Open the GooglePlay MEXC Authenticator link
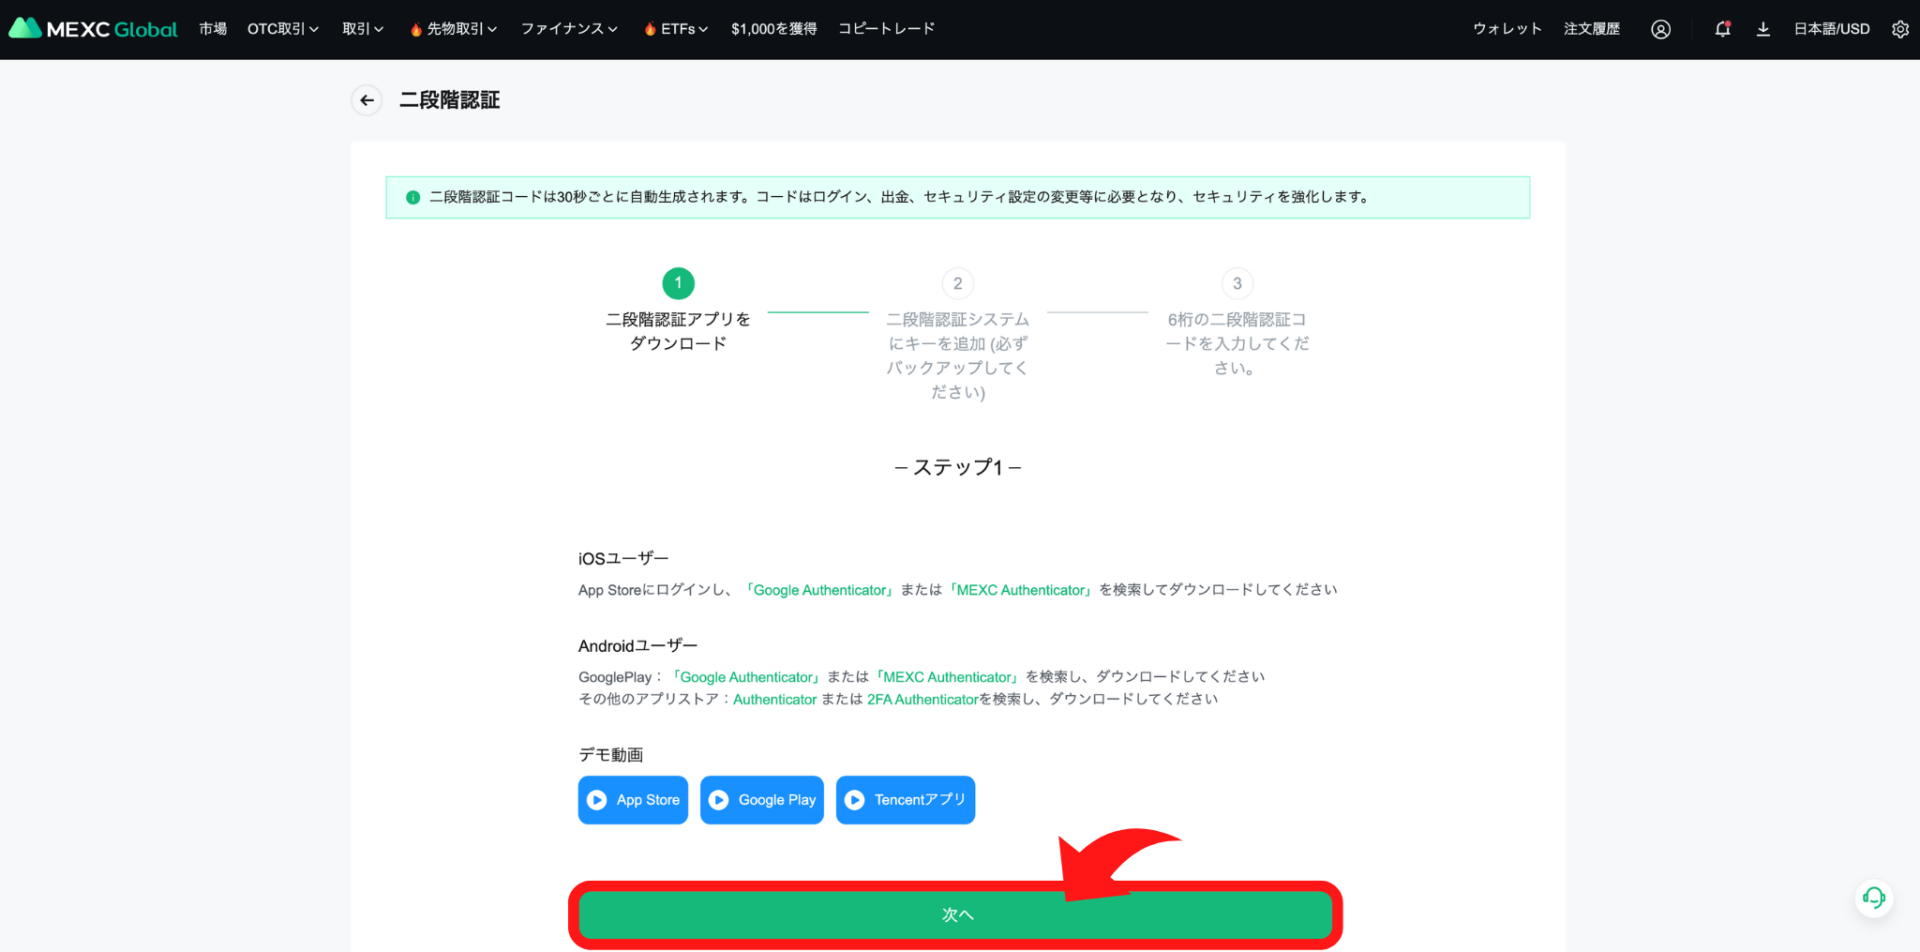The height and width of the screenshot is (952, 1920). click(x=947, y=677)
